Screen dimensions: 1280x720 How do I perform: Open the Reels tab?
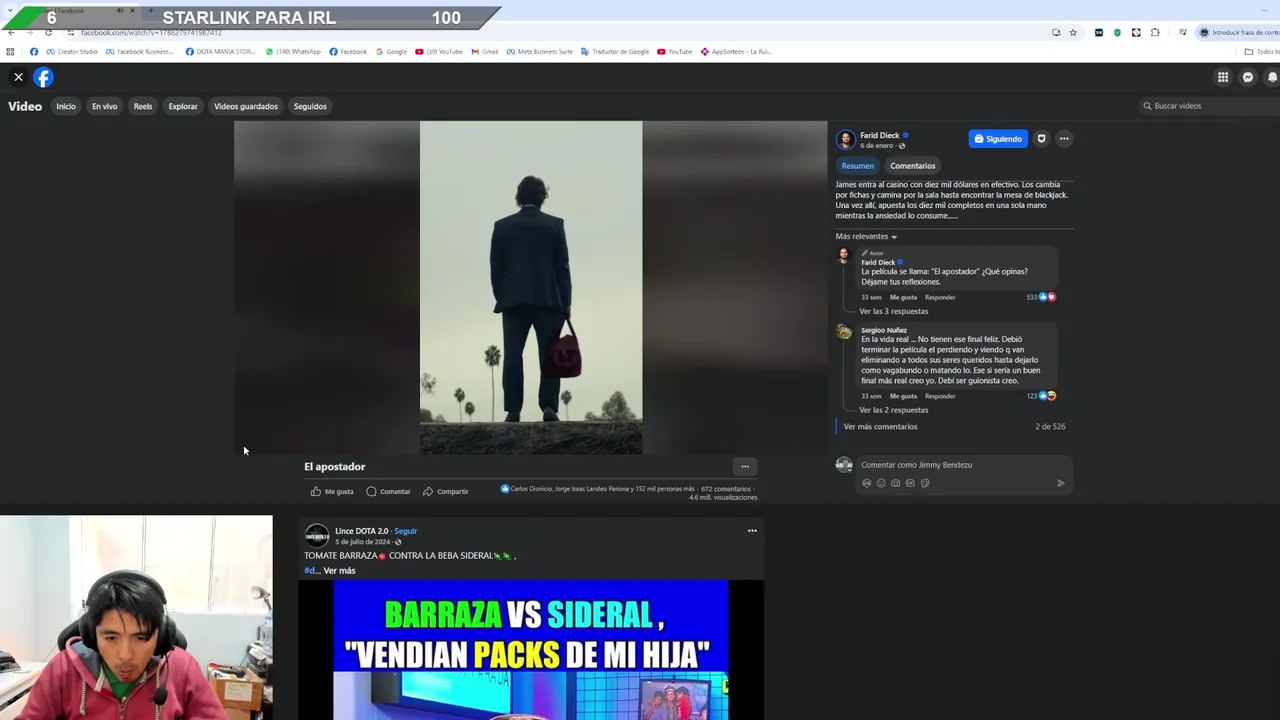[x=143, y=106]
